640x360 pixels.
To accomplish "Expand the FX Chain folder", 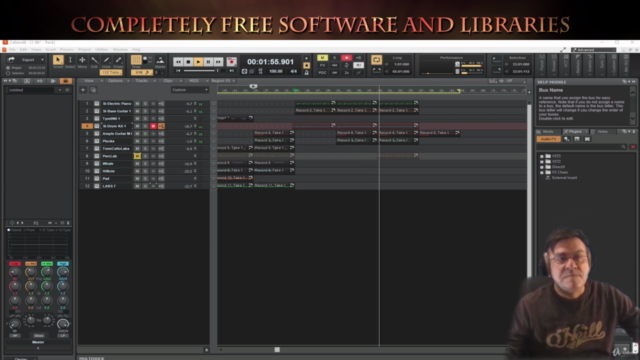I will 542,172.
